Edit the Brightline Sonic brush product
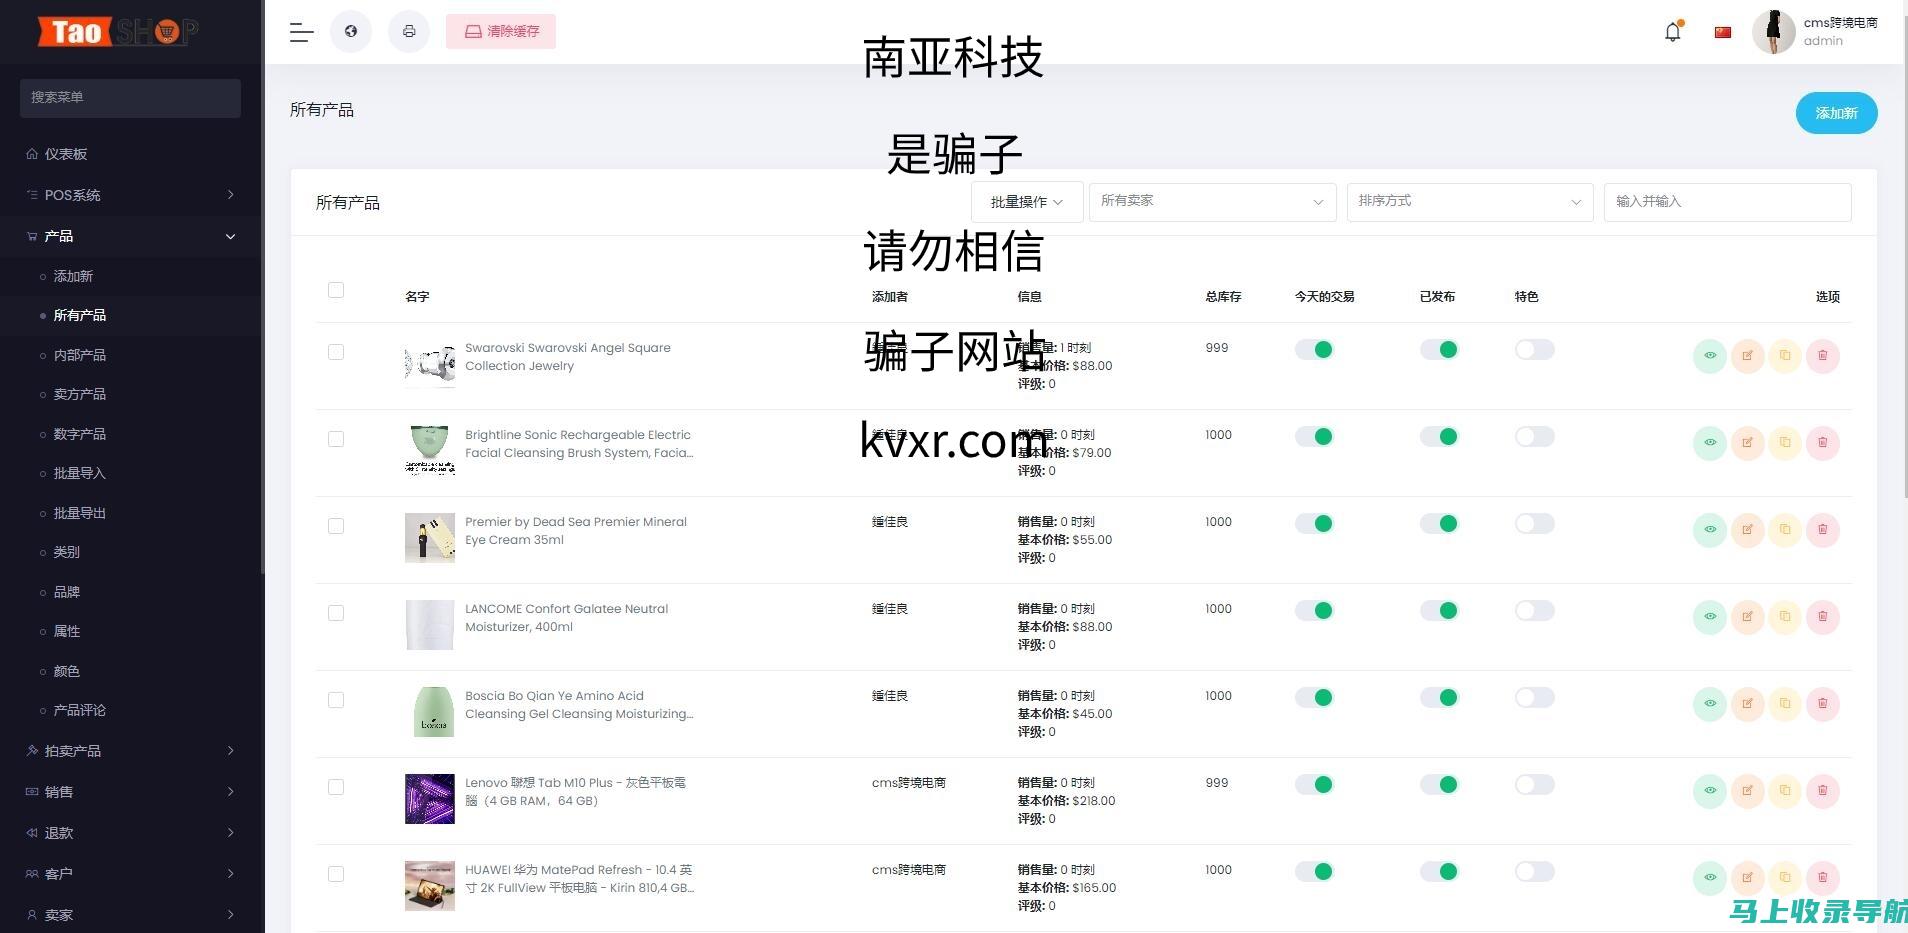The image size is (1908, 933). pyautogui.click(x=1748, y=443)
